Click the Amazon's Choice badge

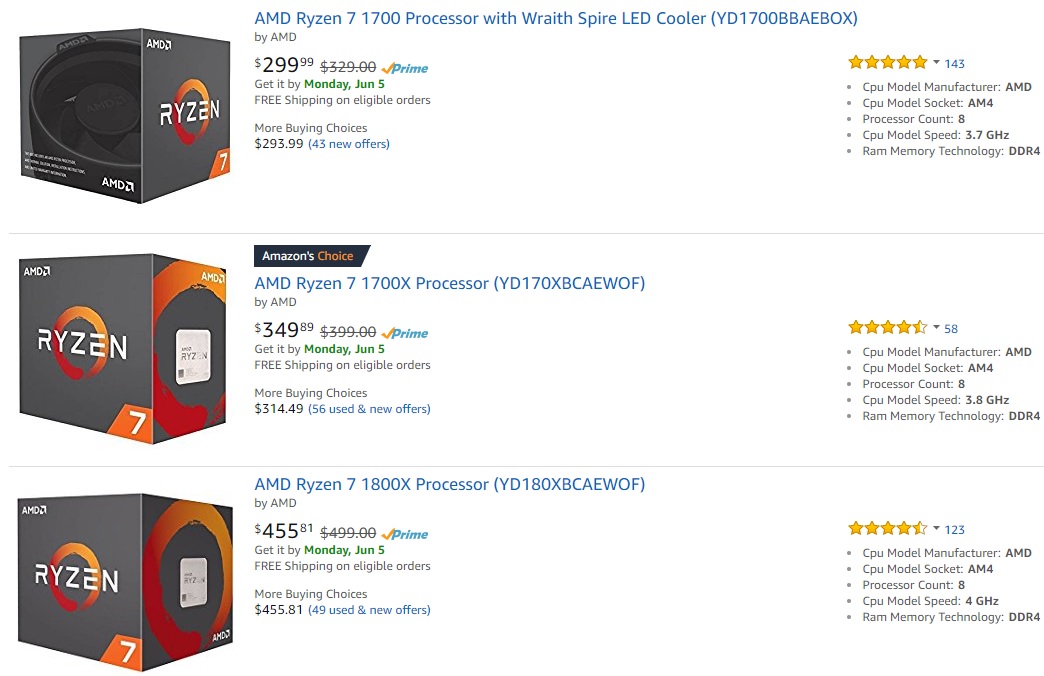[310, 256]
